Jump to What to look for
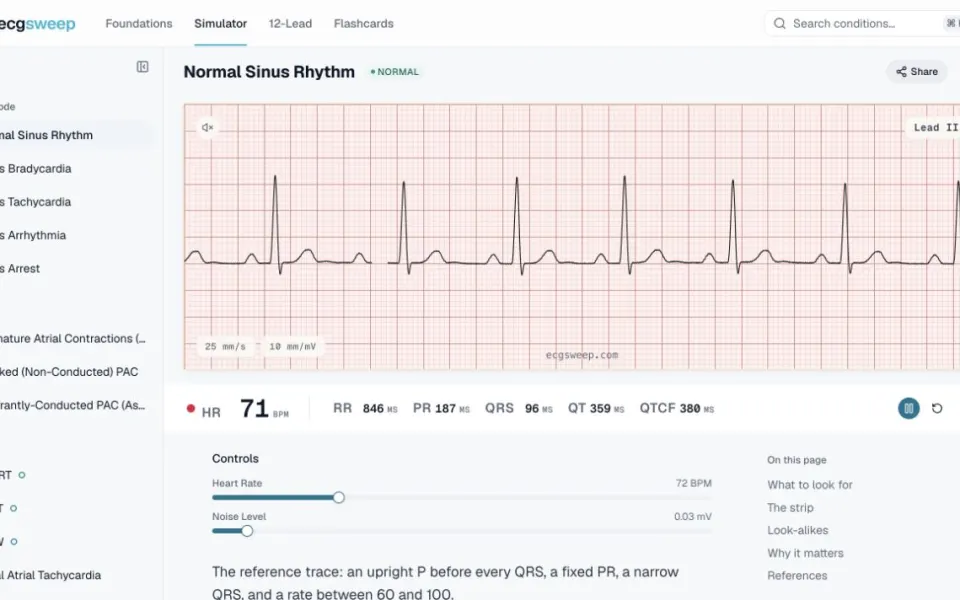 pos(809,485)
